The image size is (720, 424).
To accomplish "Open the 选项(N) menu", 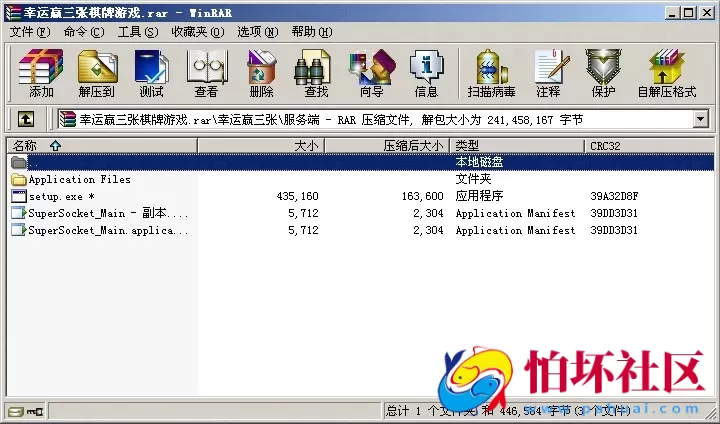I will pyautogui.click(x=258, y=32).
